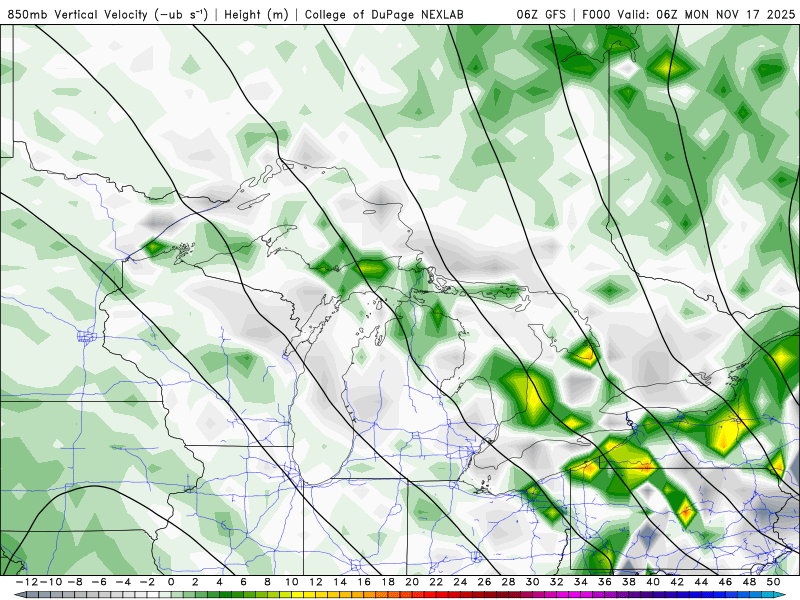Click the '40' color scale label
The image size is (800, 600).
(x=653, y=582)
